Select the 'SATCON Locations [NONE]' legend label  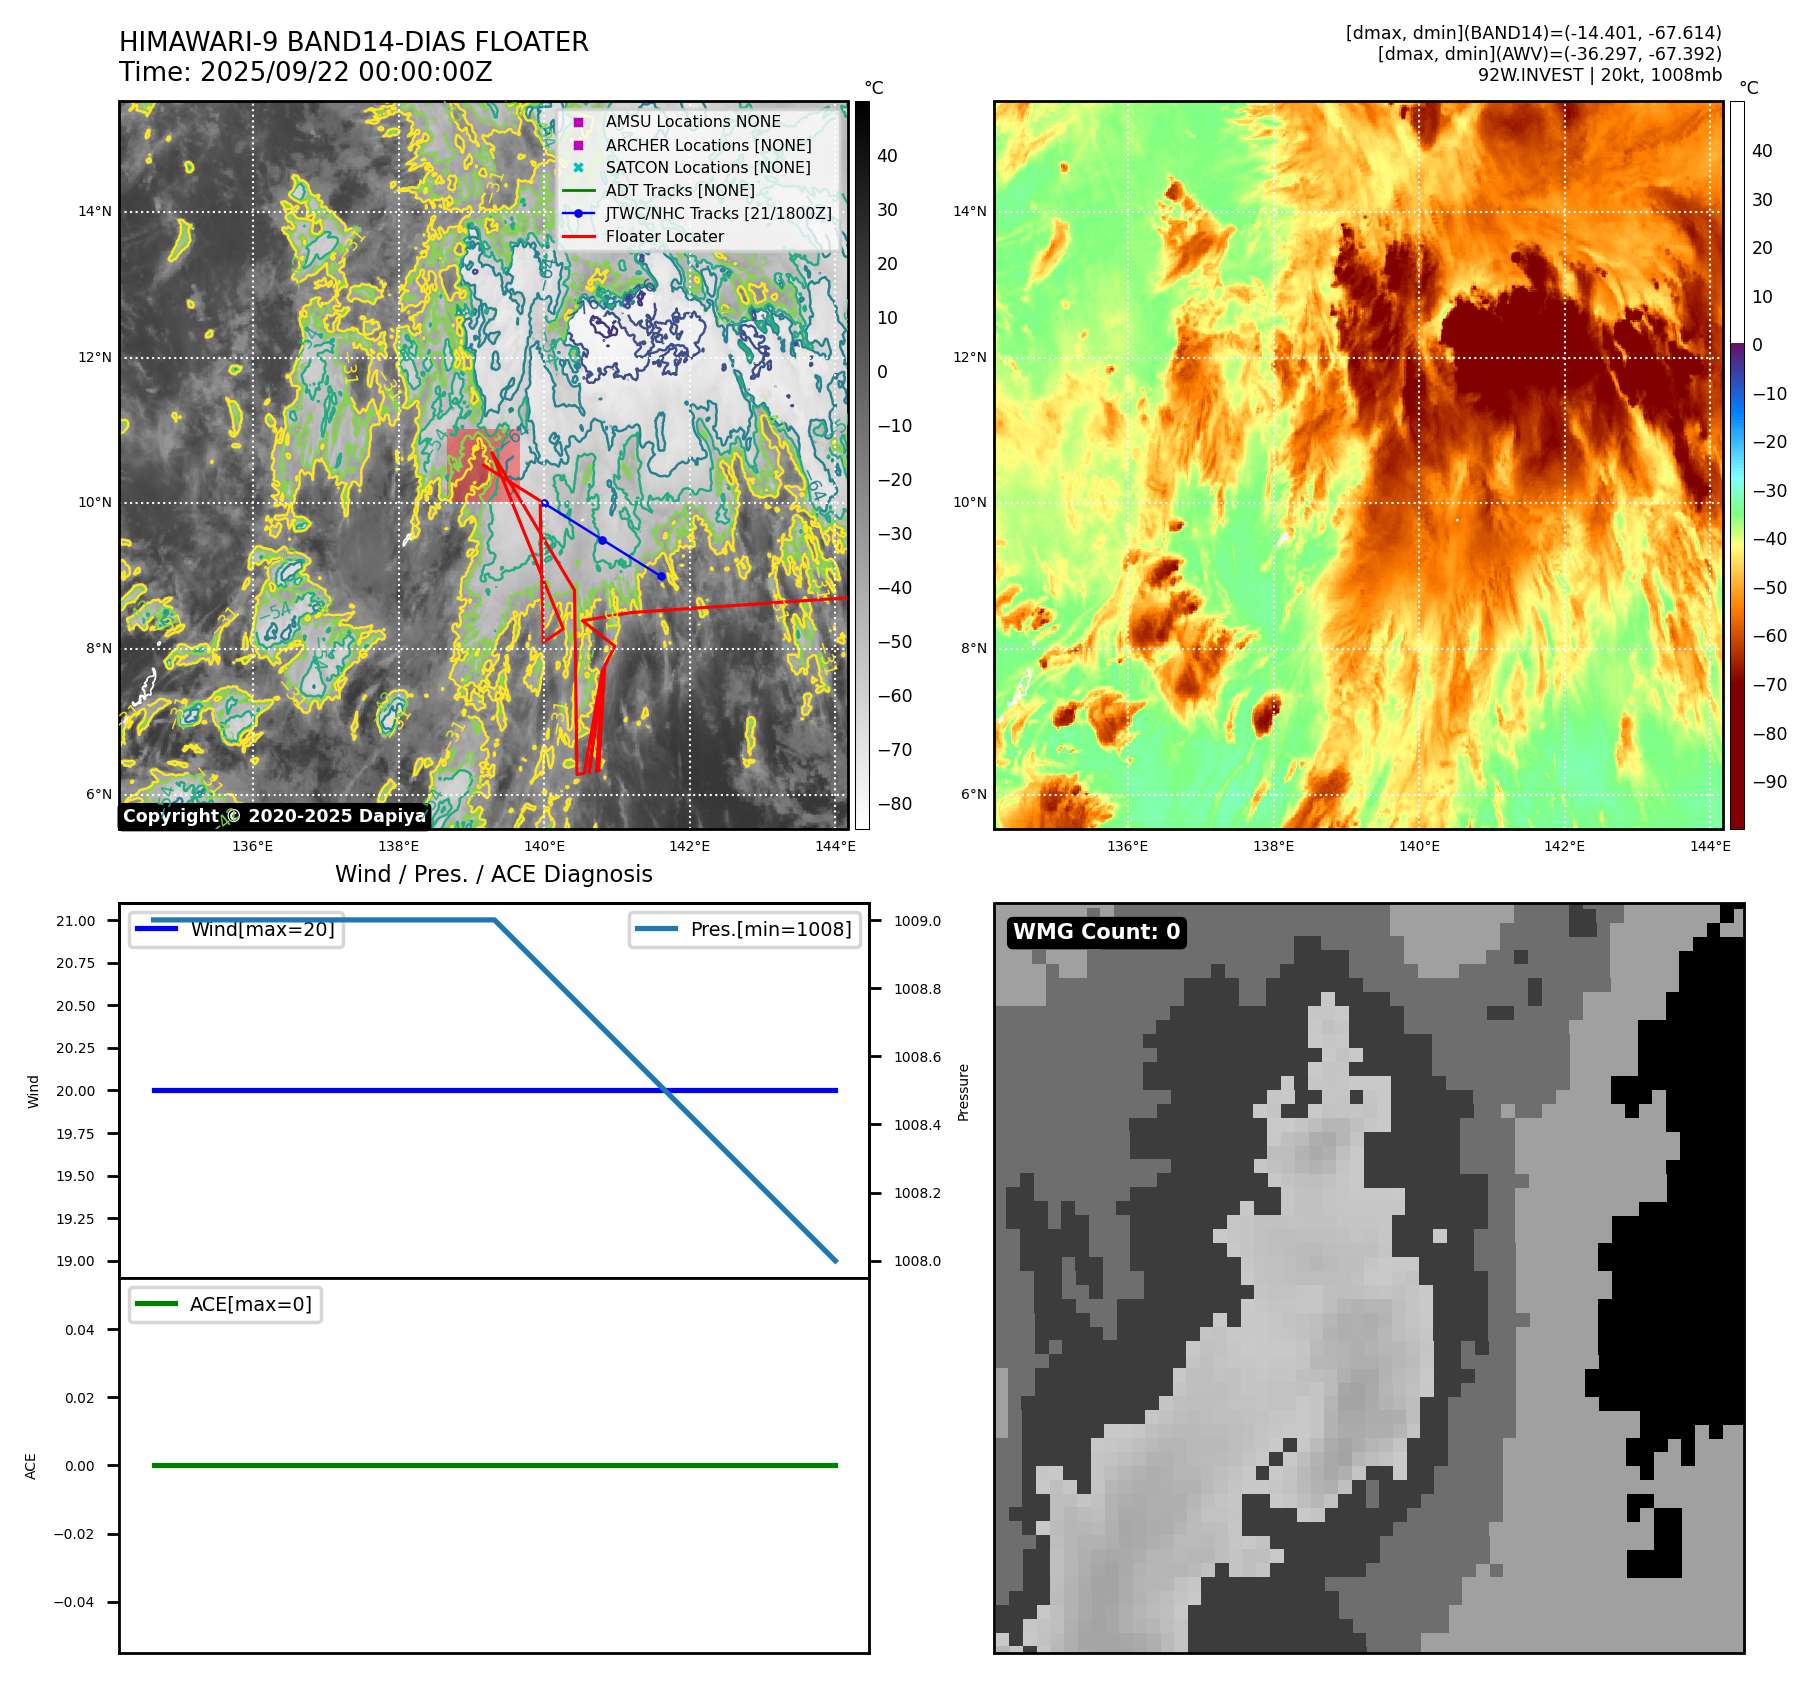(708, 168)
